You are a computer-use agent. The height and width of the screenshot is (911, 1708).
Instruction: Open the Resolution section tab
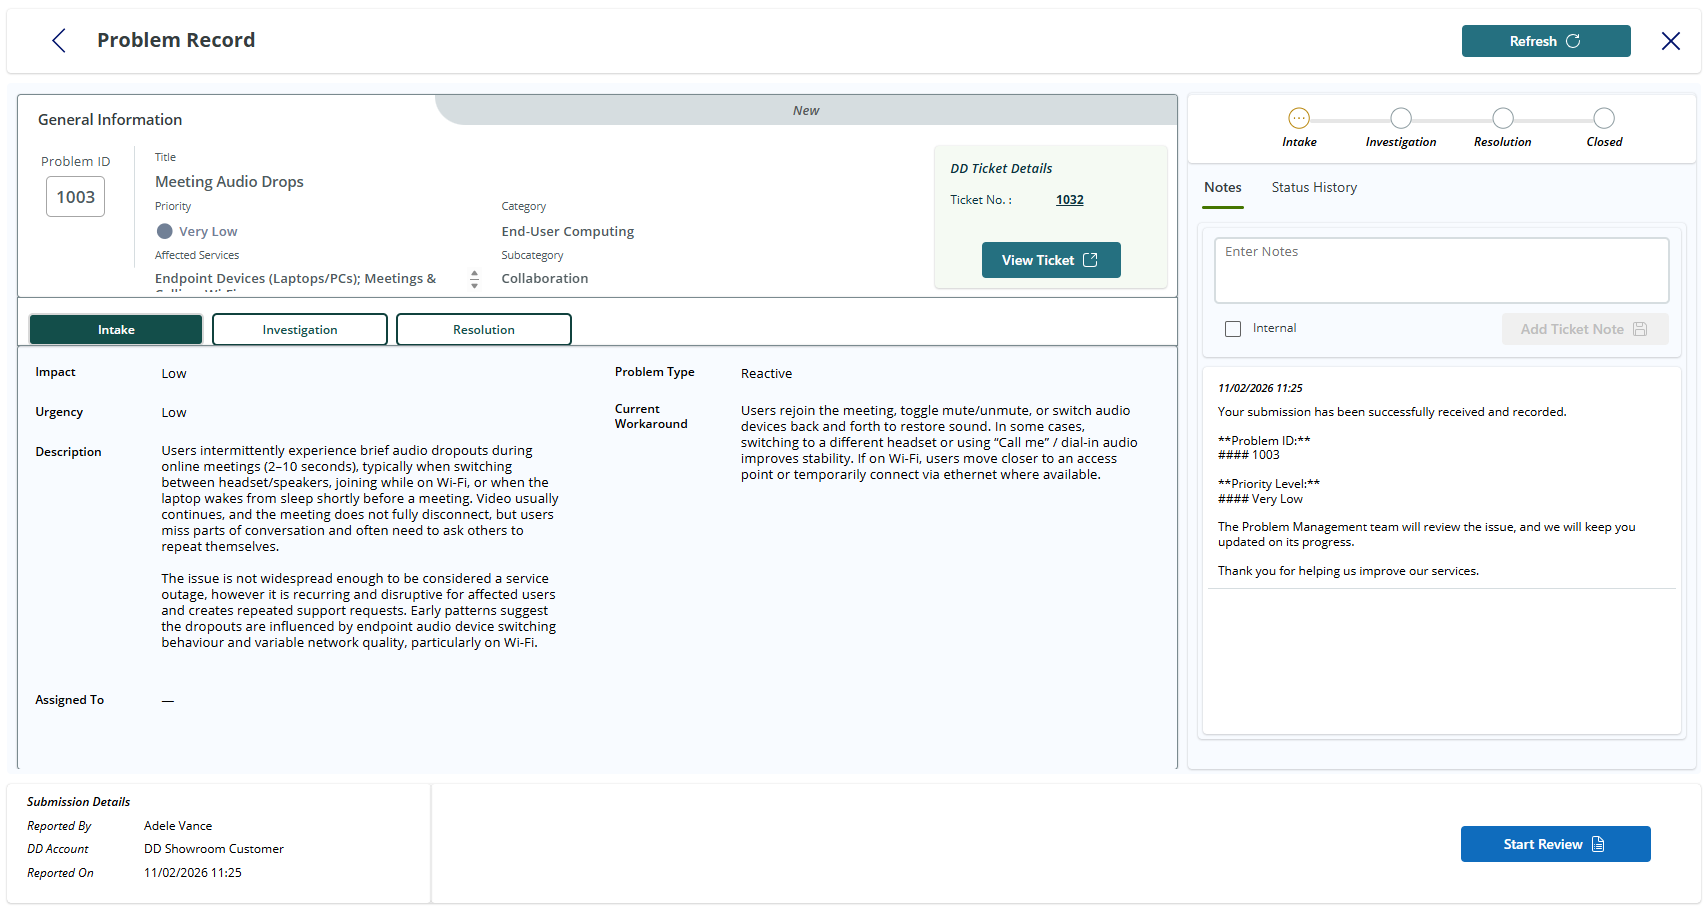pyautogui.click(x=484, y=330)
